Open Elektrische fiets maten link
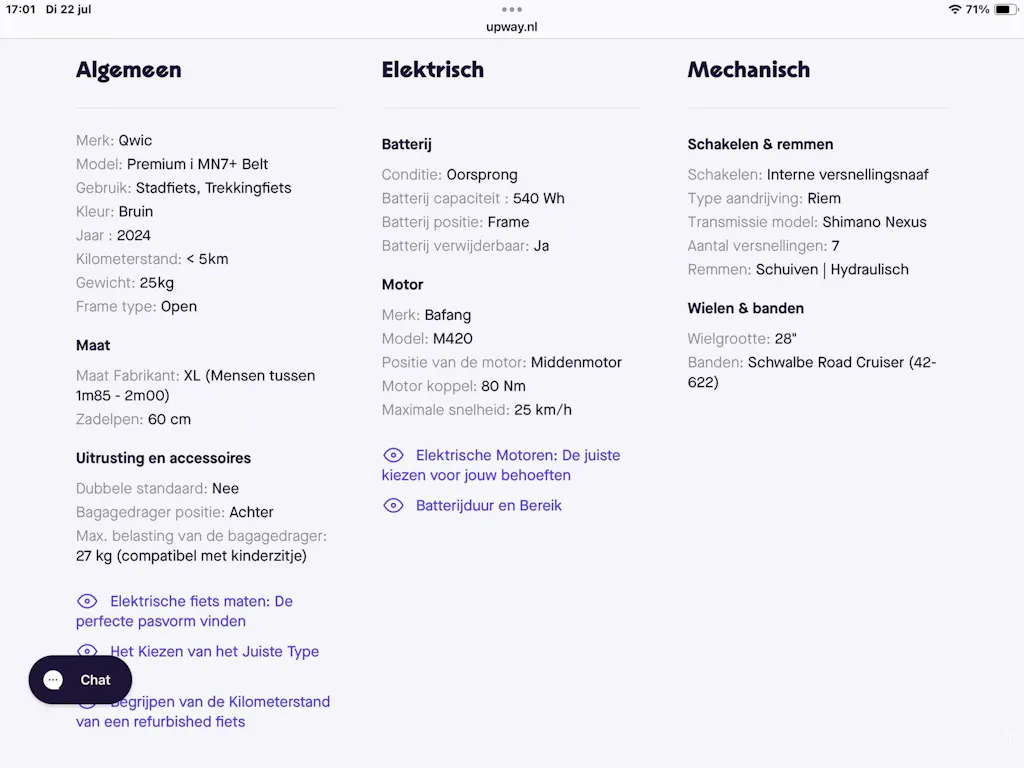Viewport: 1024px width, 768px height. click(x=184, y=611)
